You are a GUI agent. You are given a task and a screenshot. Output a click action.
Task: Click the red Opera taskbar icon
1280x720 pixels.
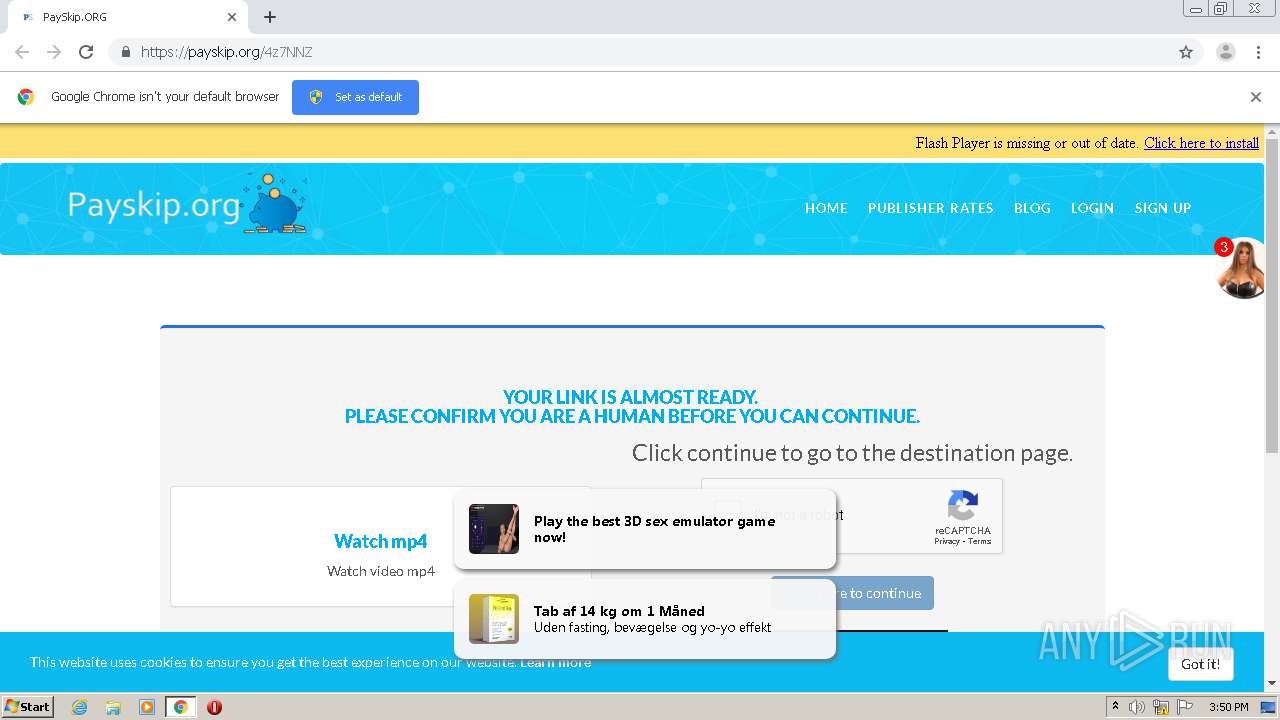(214, 707)
